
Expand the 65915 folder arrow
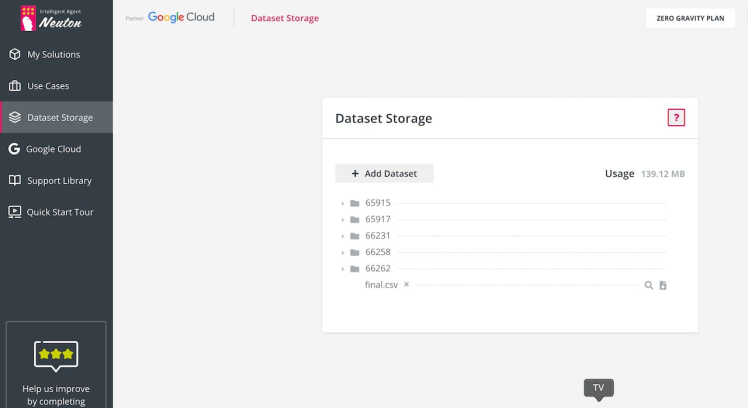(x=343, y=204)
